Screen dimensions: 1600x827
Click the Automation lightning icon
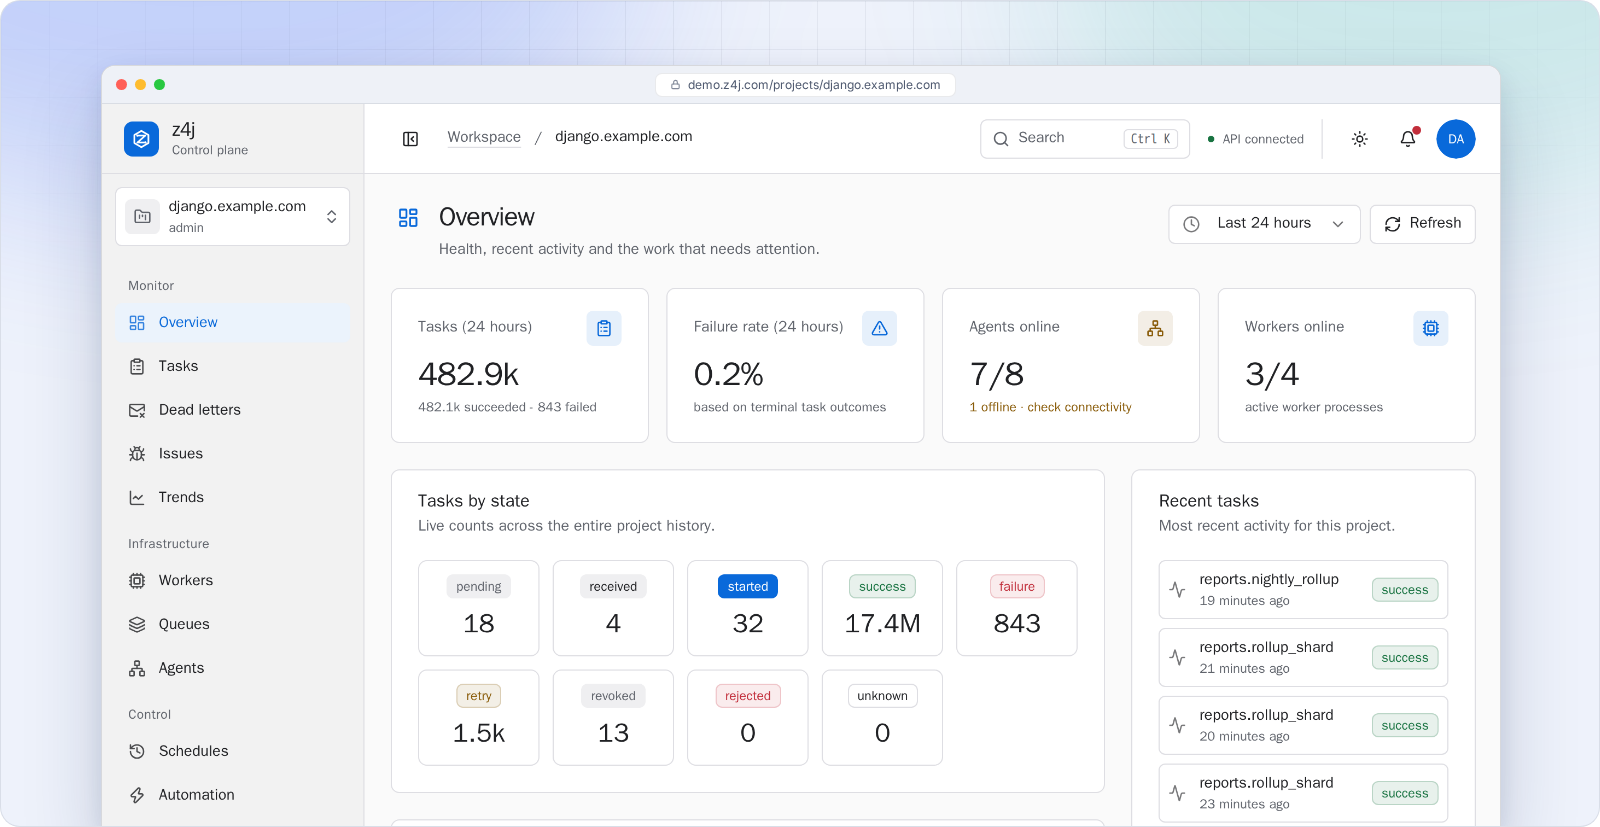137,795
